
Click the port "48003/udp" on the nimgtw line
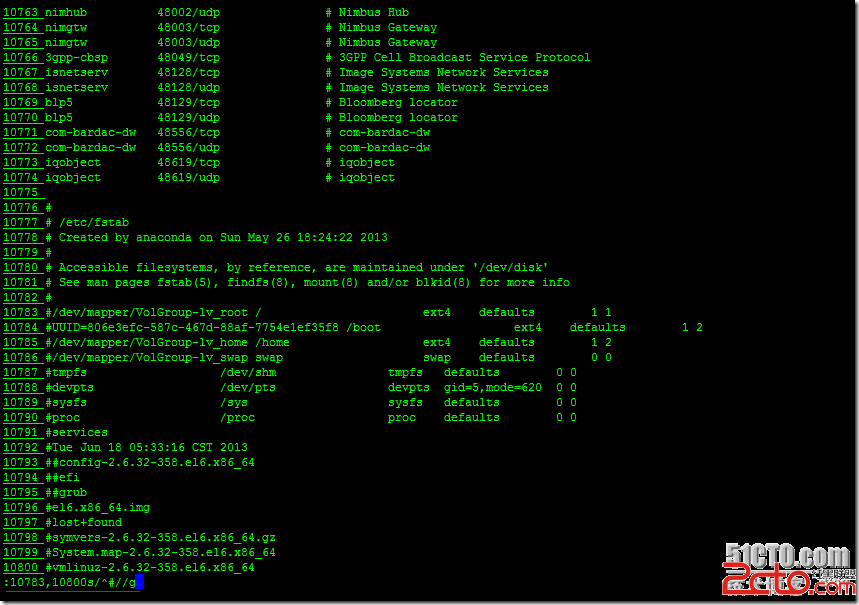(188, 42)
